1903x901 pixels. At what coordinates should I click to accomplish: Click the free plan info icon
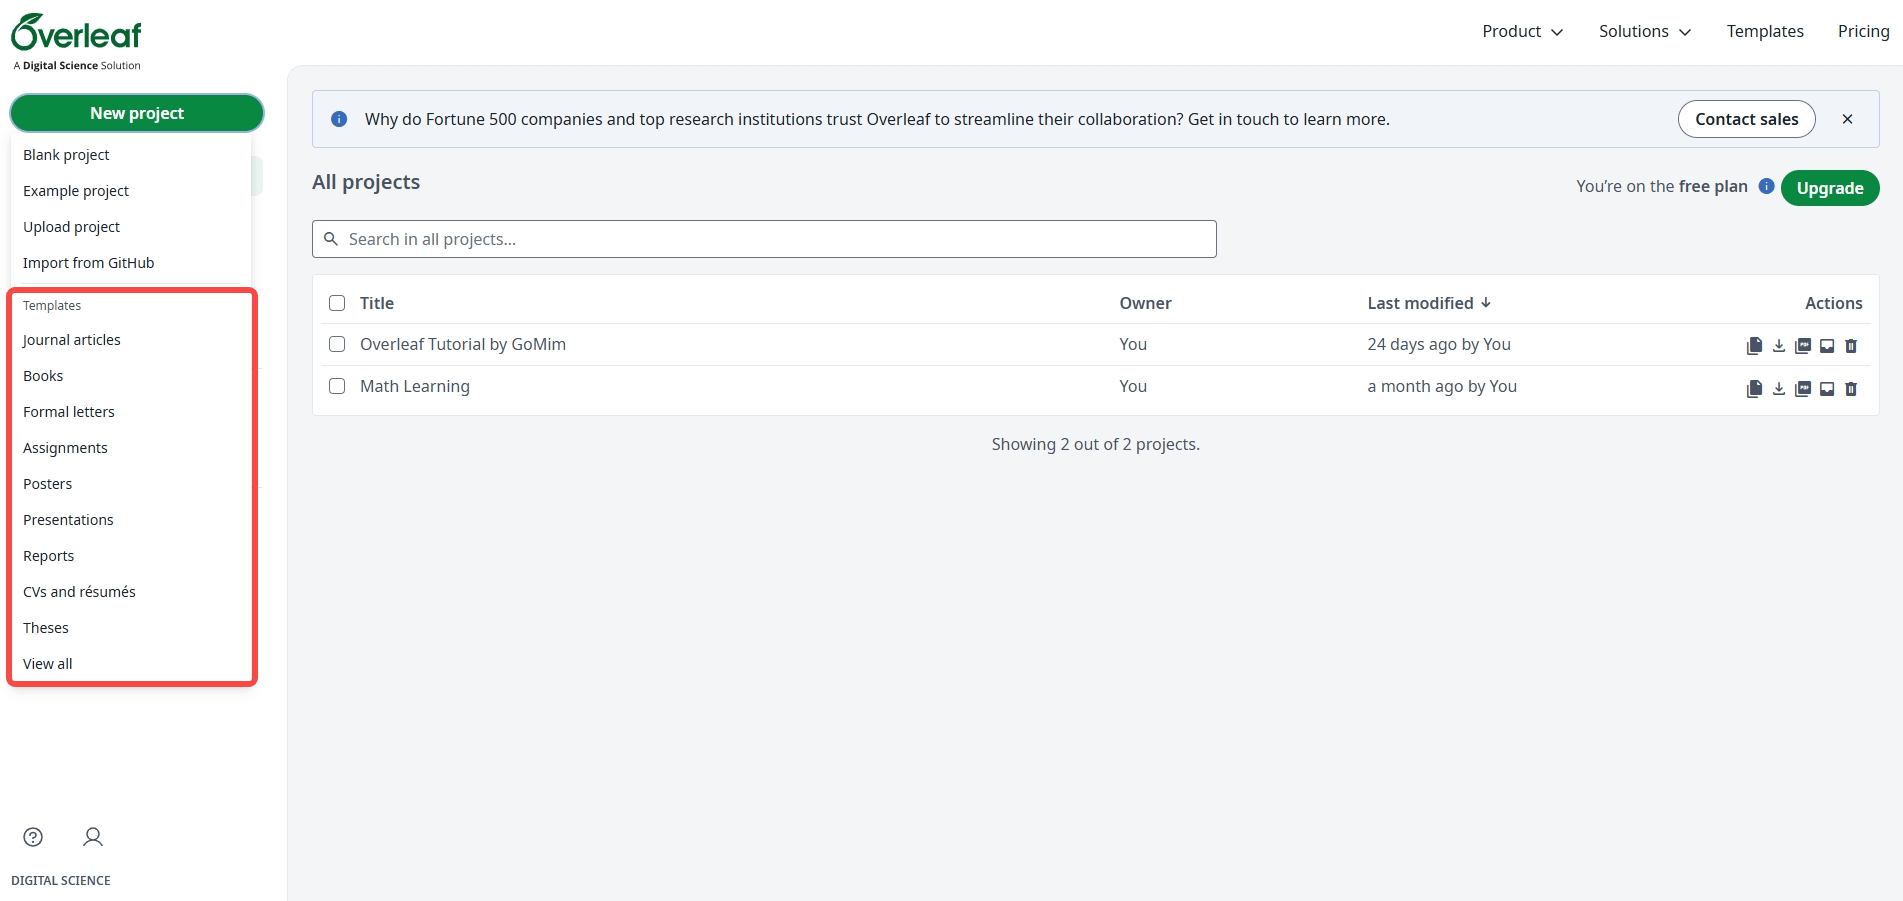point(1766,186)
